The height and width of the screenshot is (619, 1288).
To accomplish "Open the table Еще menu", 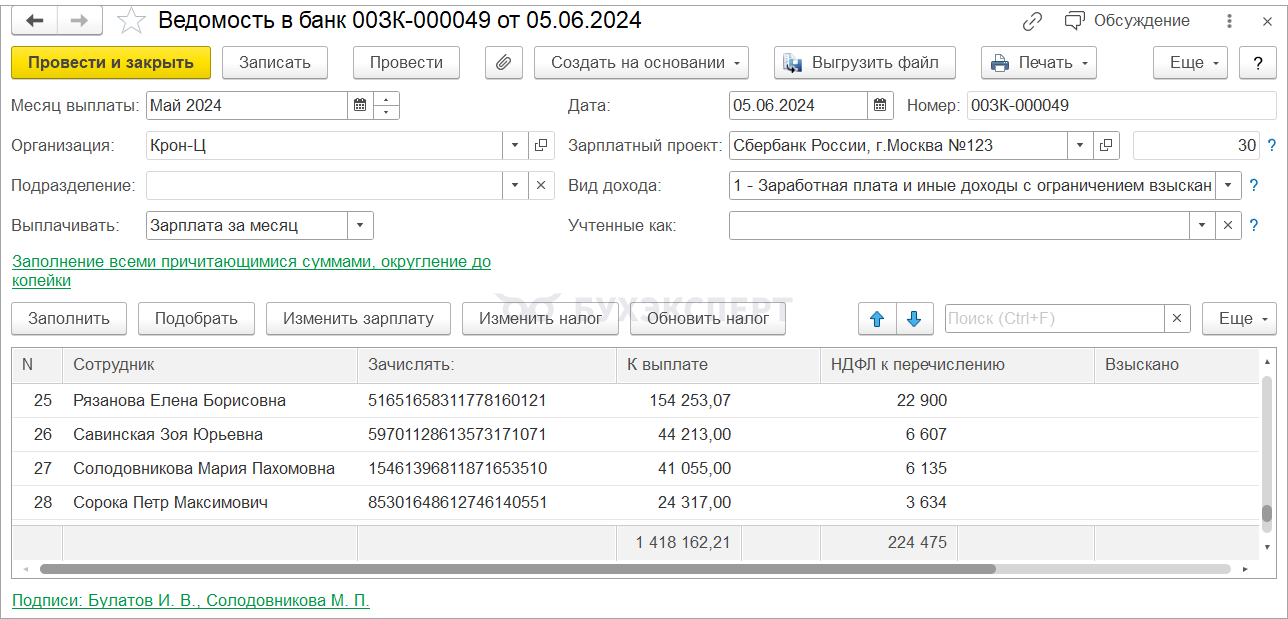I will pyautogui.click(x=1239, y=318).
